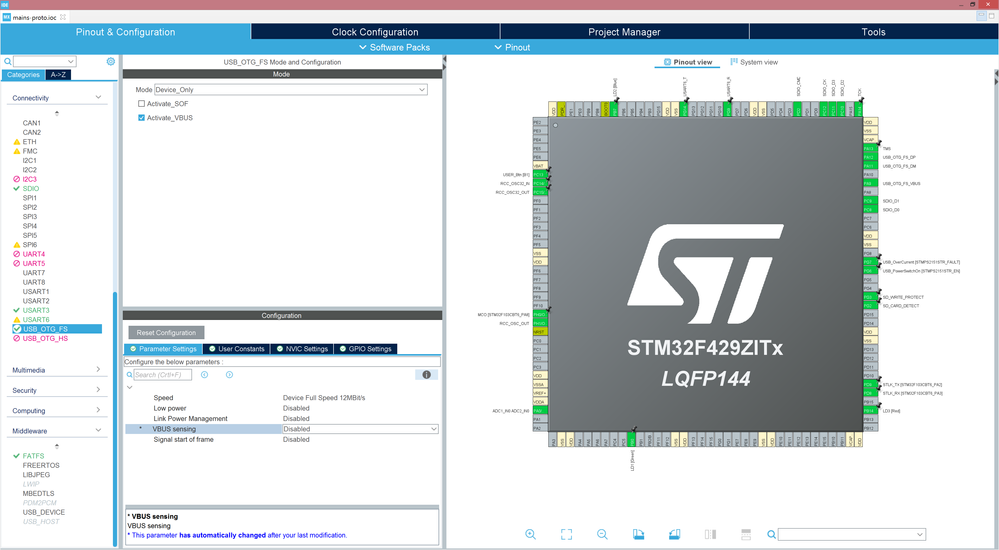Open NVIC Settings tab
This screenshot has height=550, width=999.
click(x=302, y=349)
